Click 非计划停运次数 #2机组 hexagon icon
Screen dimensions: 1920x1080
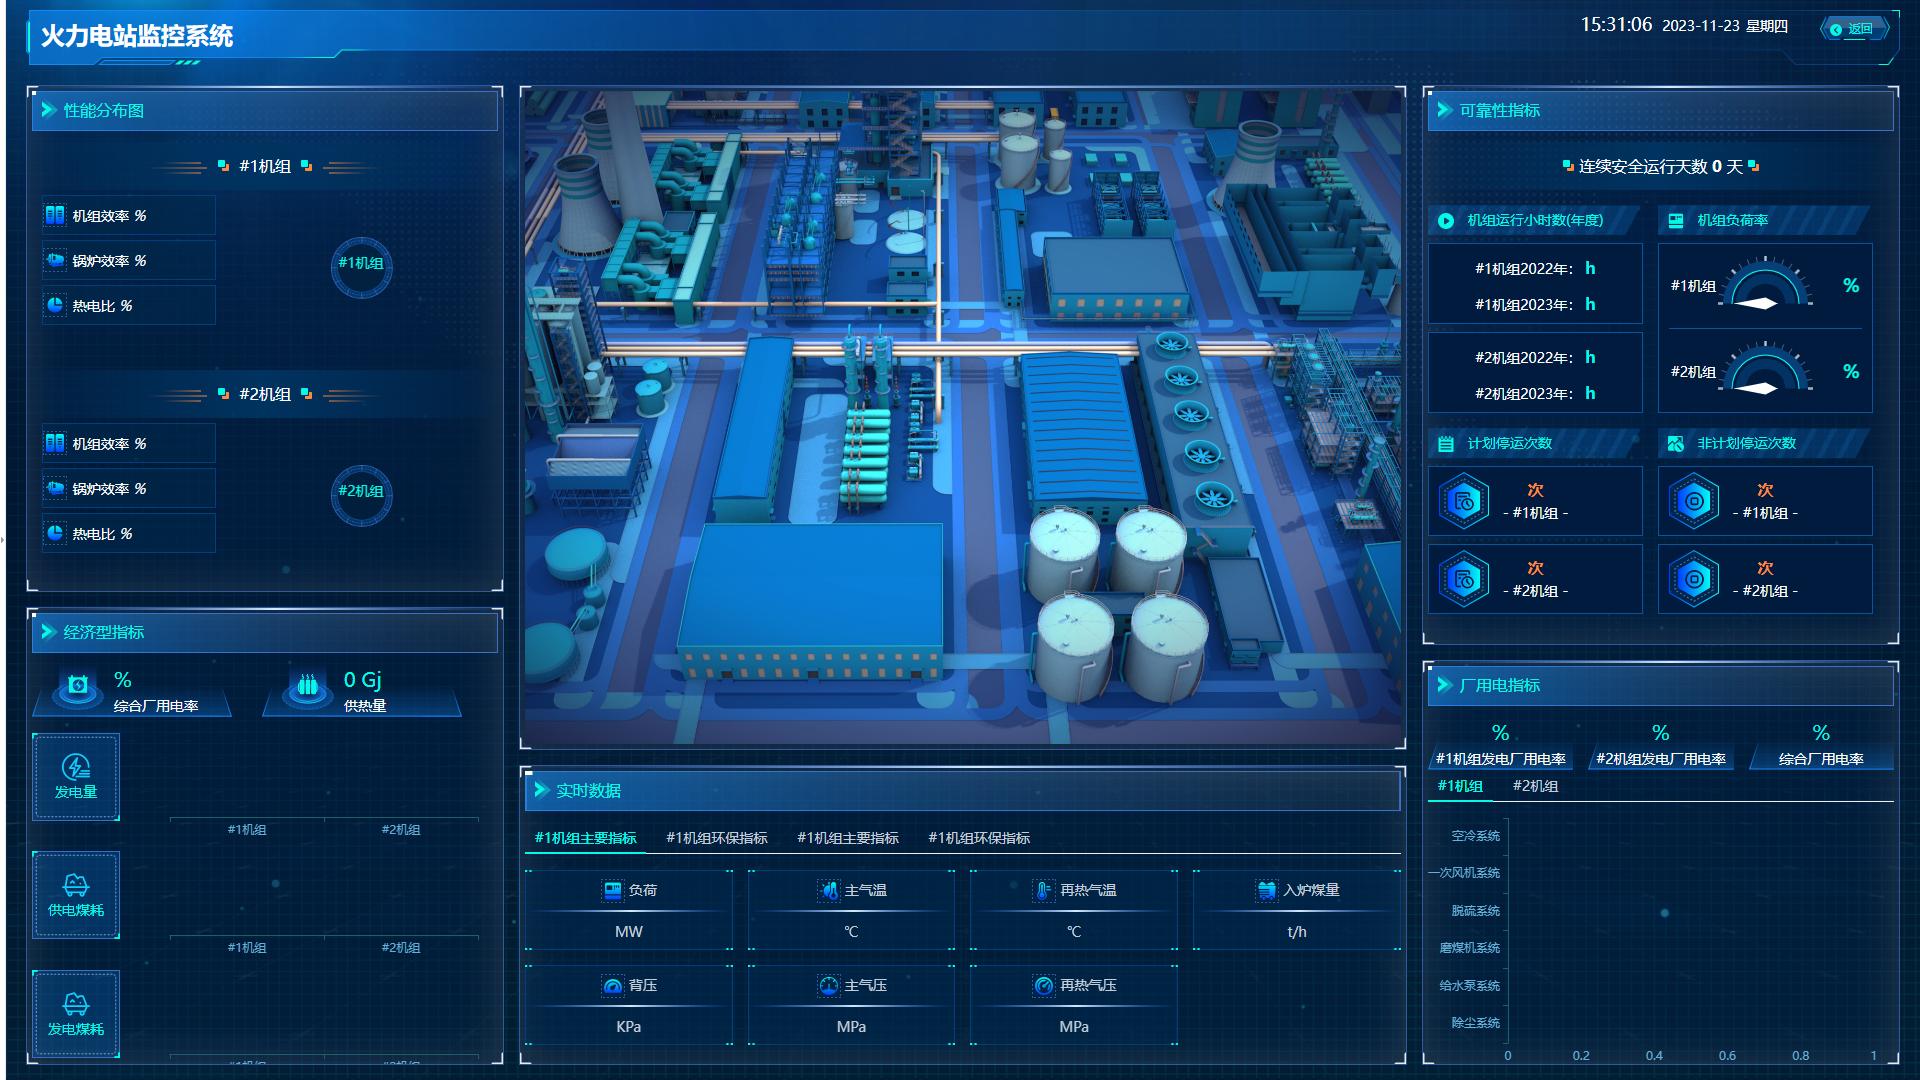point(1694,579)
